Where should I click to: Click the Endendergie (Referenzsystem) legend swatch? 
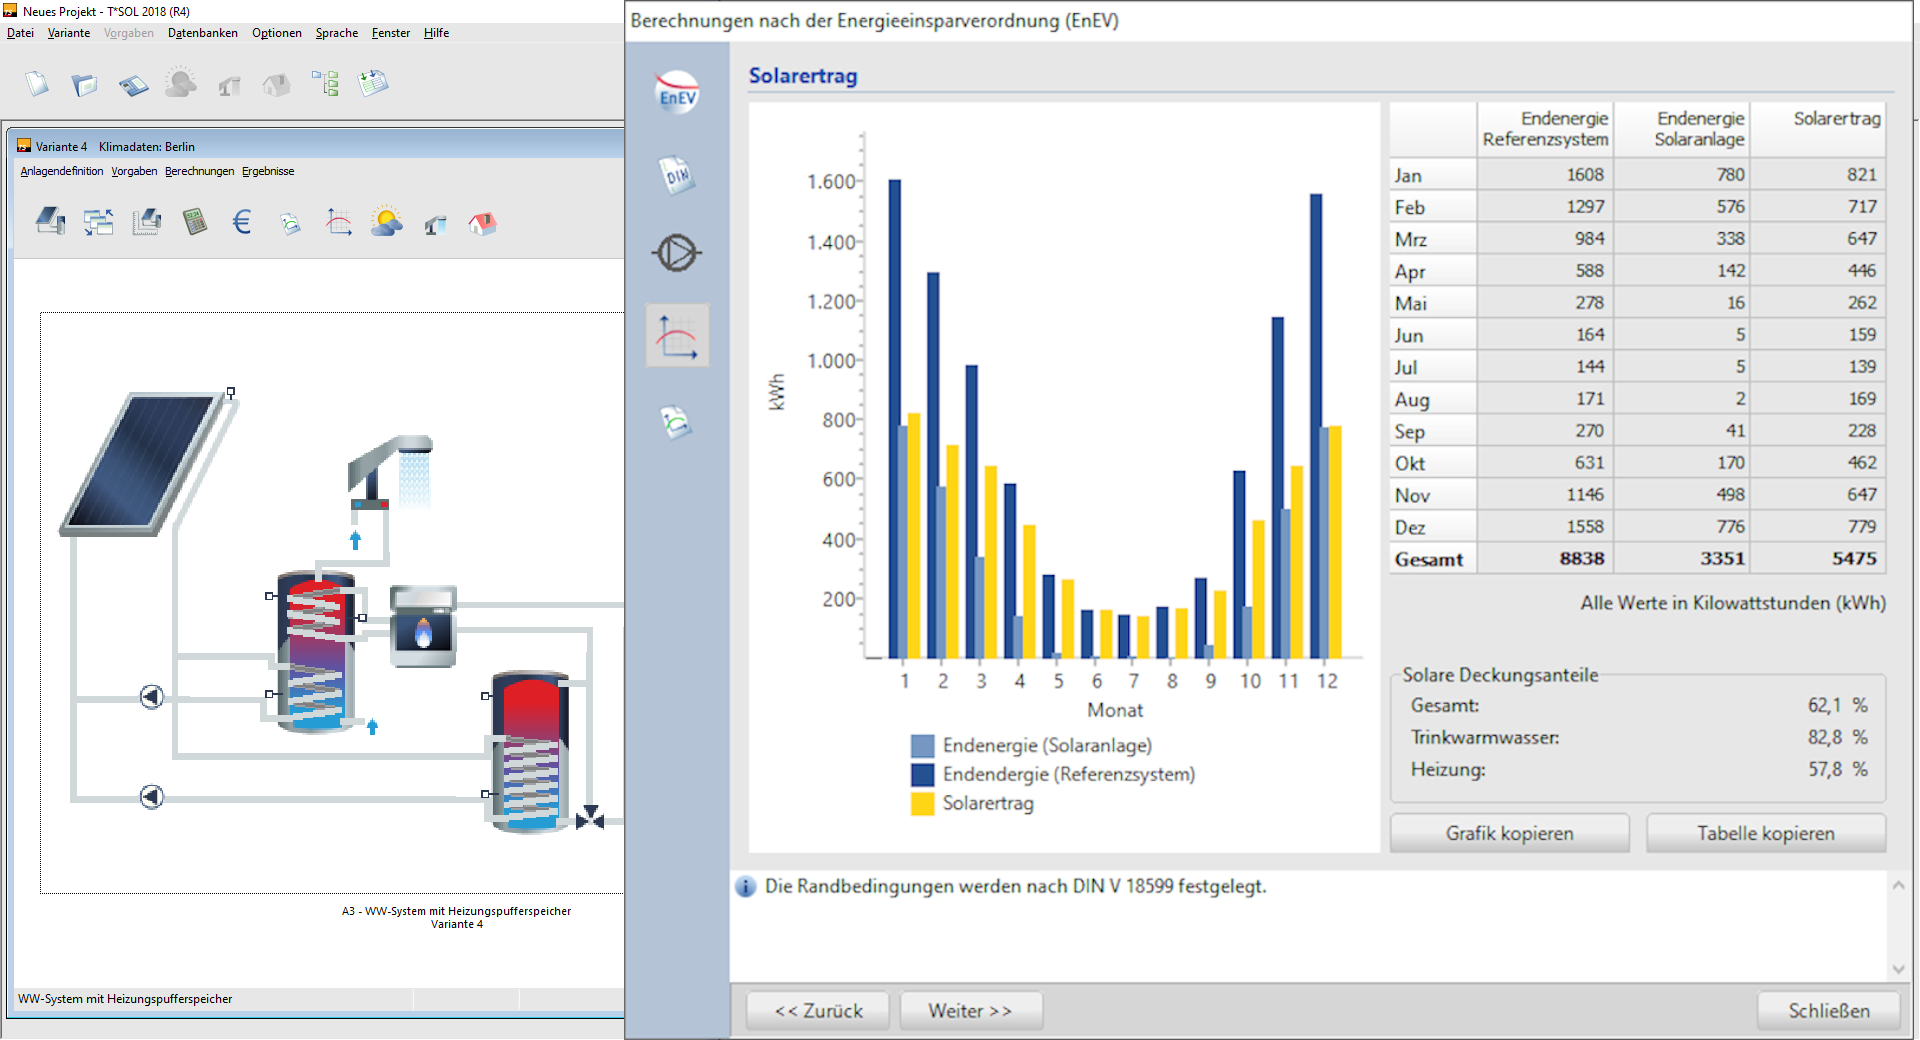[x=922, y=775]
